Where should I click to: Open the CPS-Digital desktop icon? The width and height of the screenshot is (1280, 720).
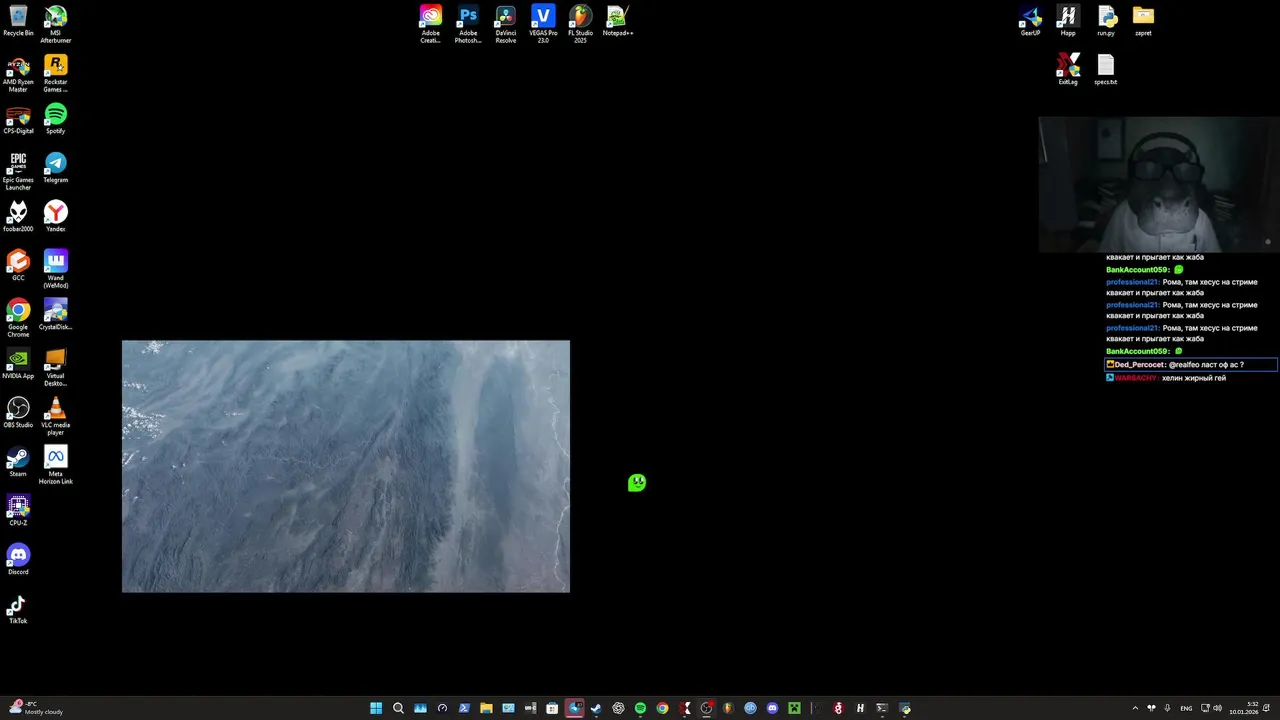[18, 119]
